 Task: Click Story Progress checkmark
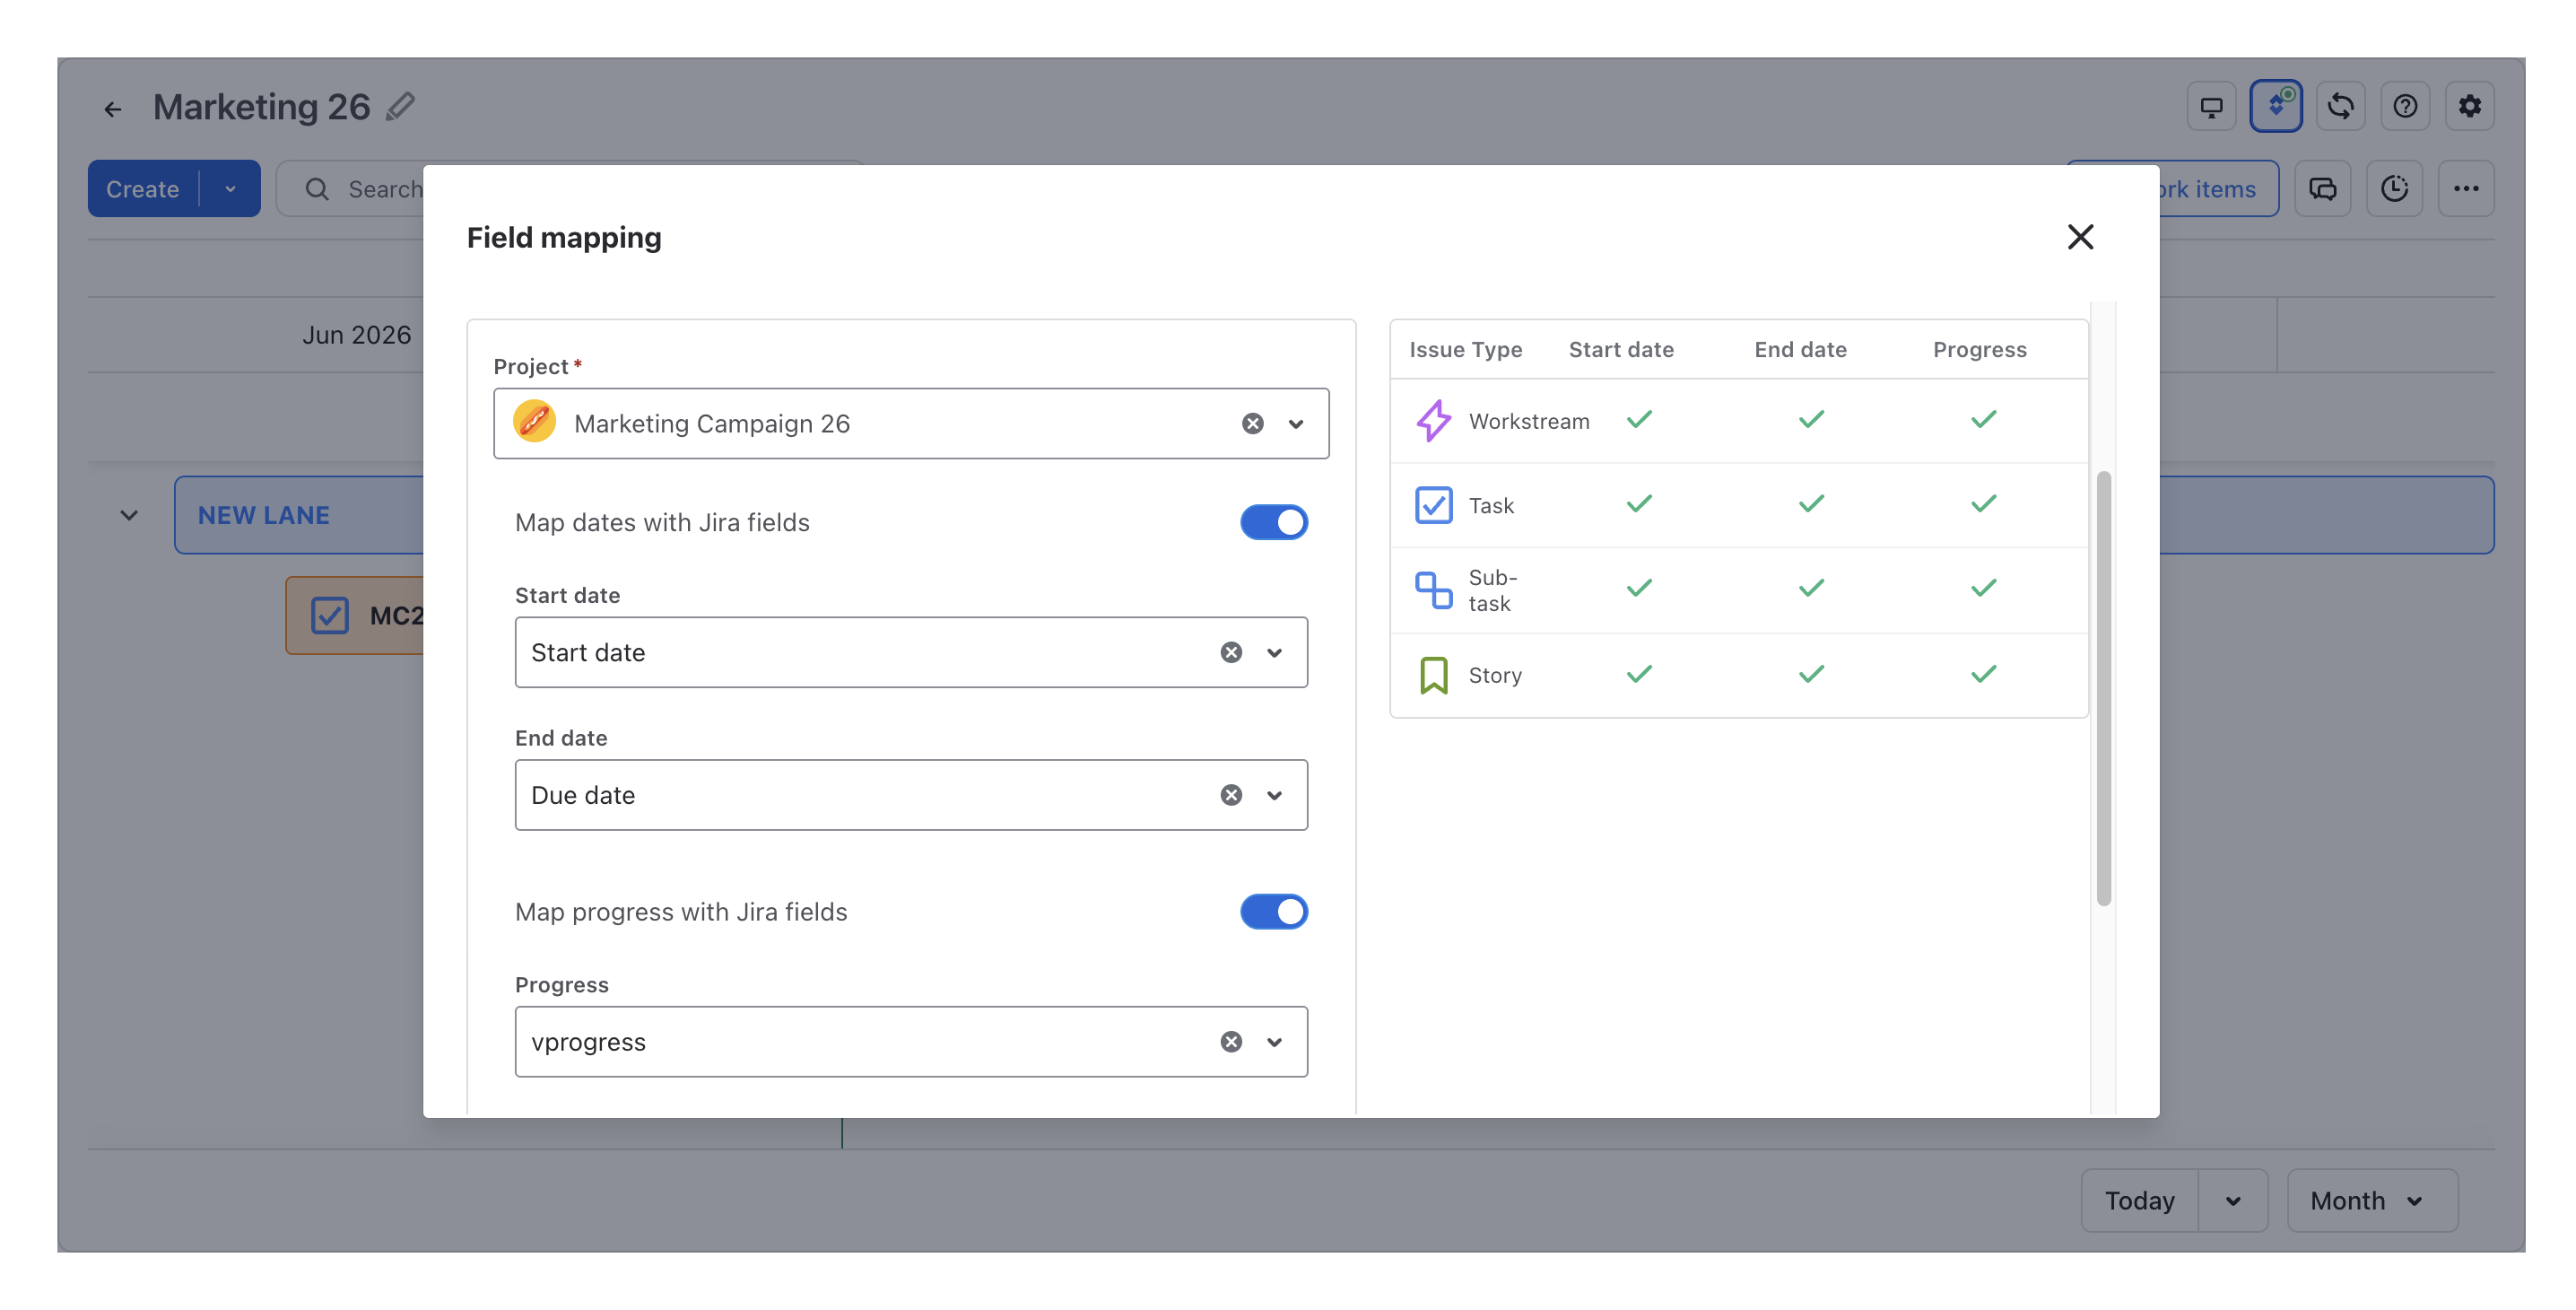(1983, 674)
